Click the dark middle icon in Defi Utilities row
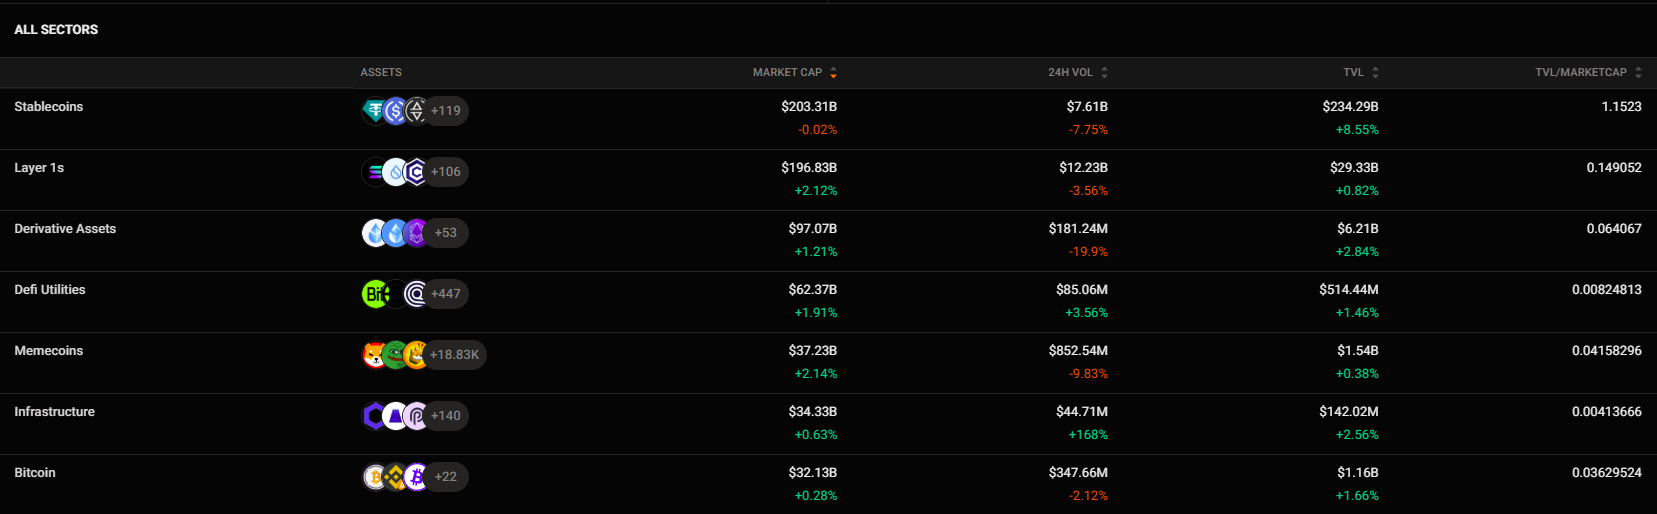This screenshot has height=514, width=1657. 396,294
